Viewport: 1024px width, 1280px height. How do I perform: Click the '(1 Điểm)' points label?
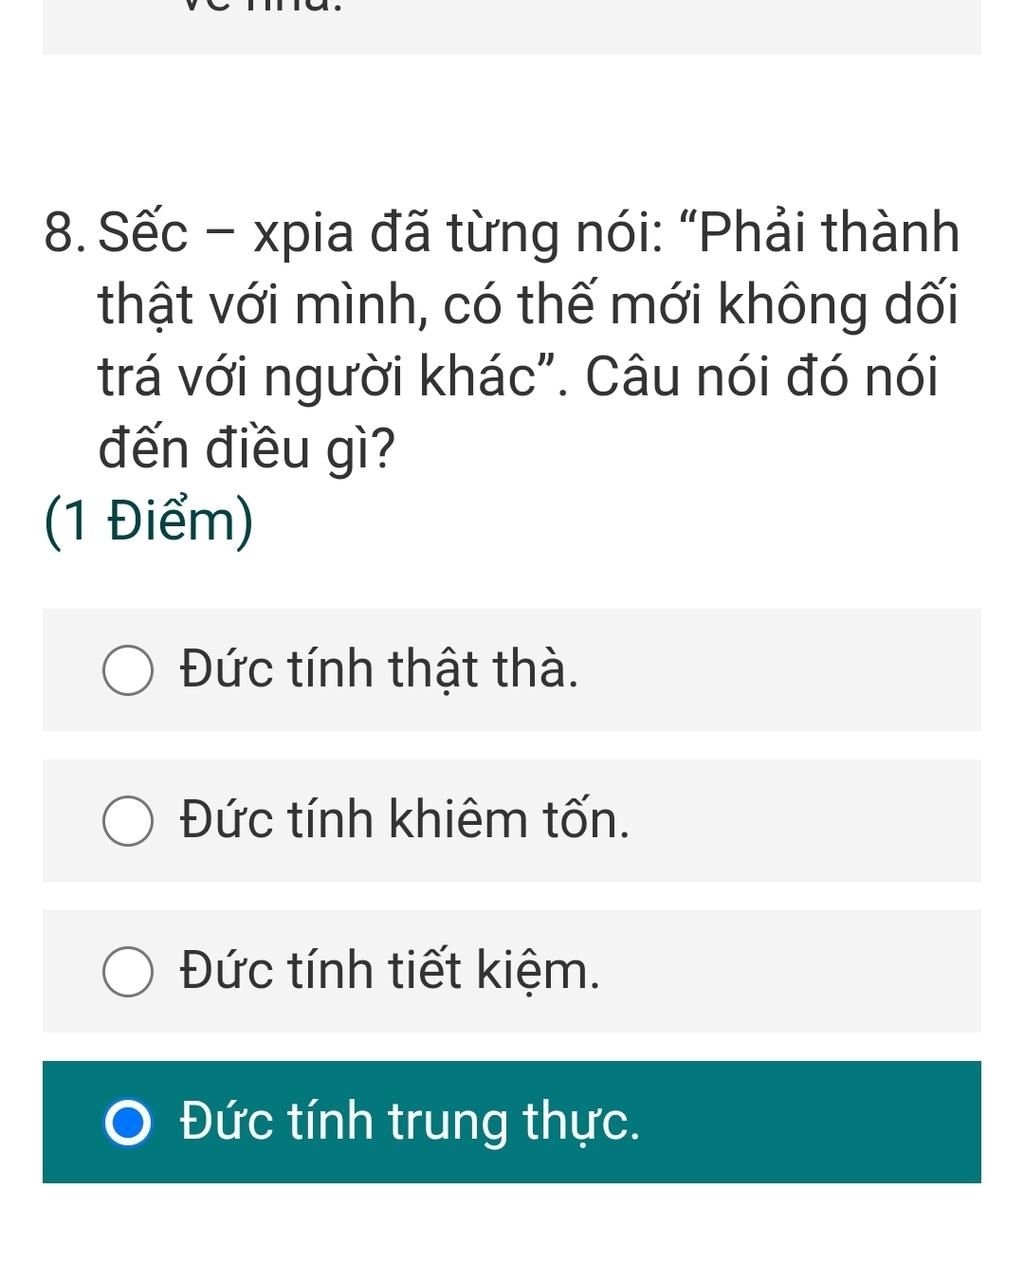pos(149,522)
